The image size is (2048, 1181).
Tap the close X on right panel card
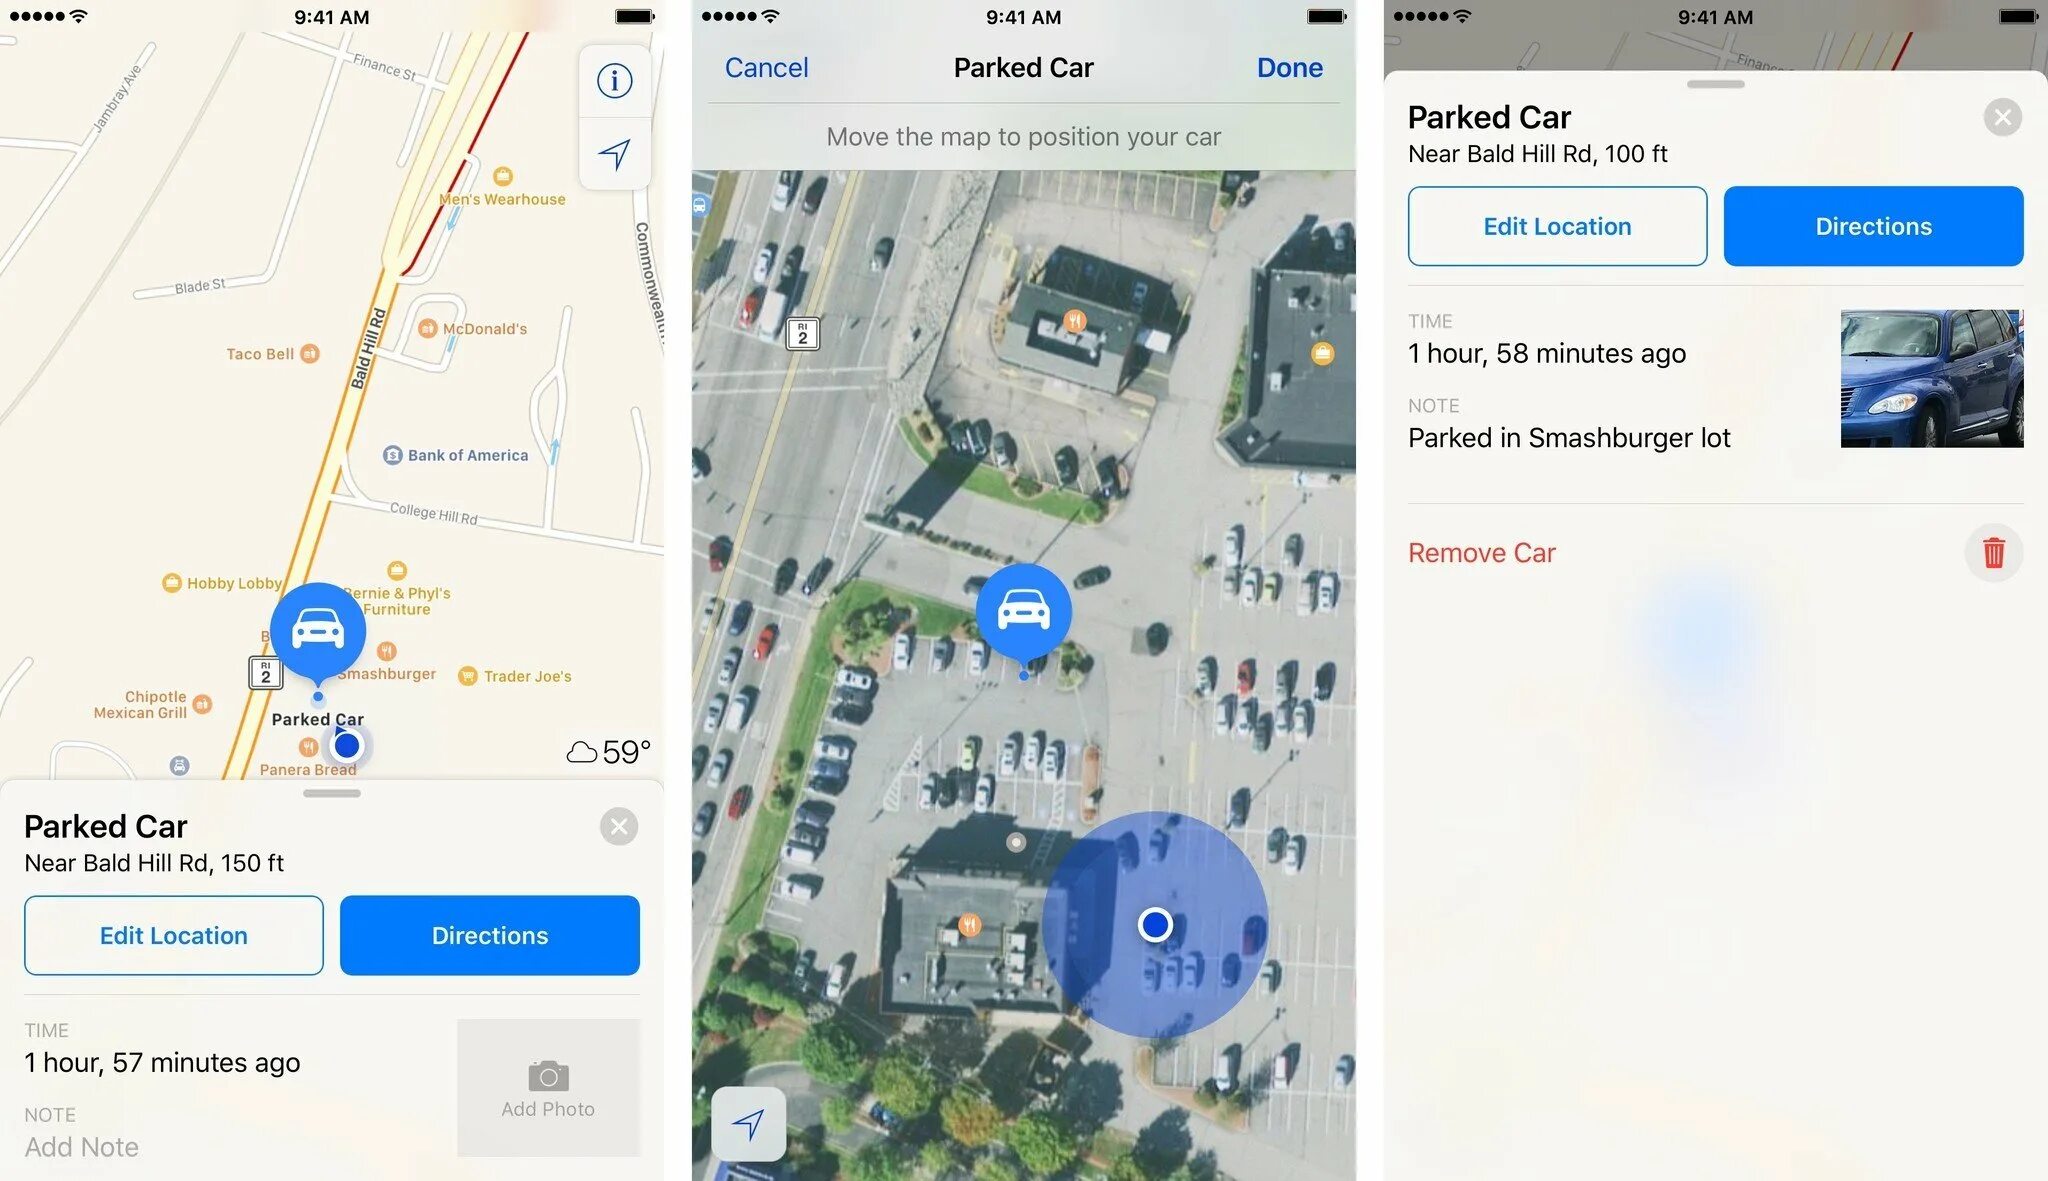[2002, 117]
